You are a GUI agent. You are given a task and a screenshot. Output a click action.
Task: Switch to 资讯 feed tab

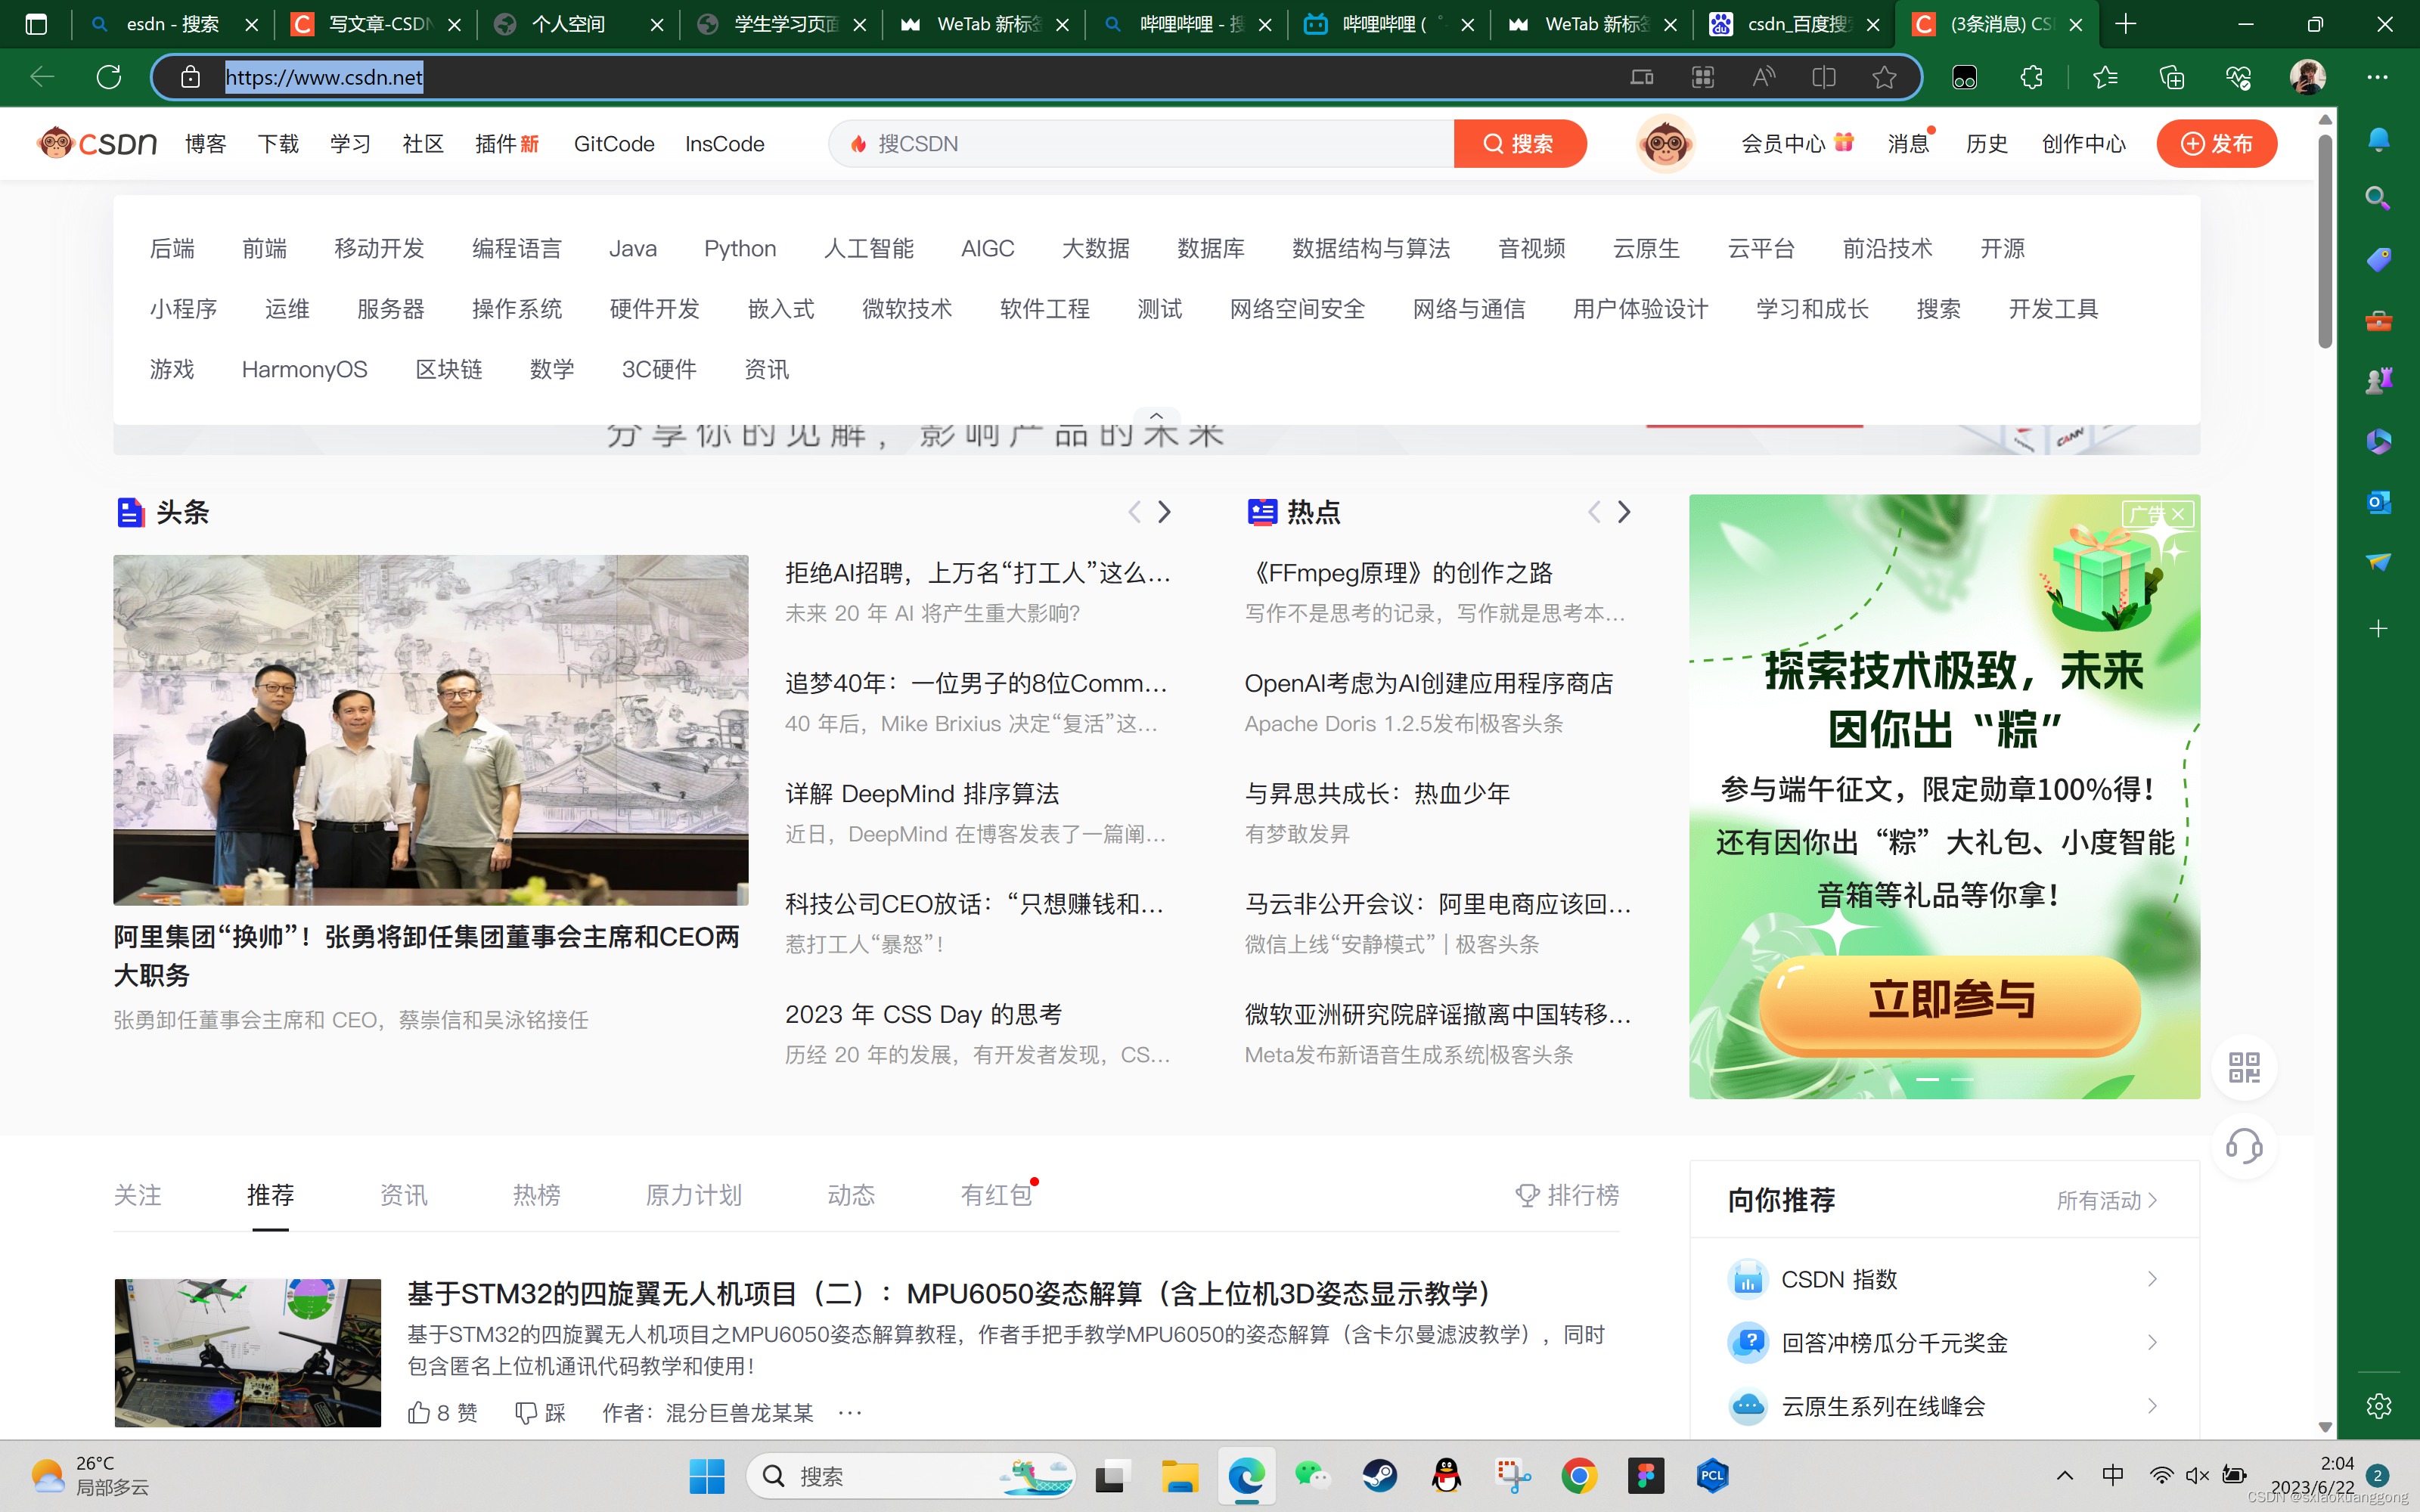(403, 1195)
